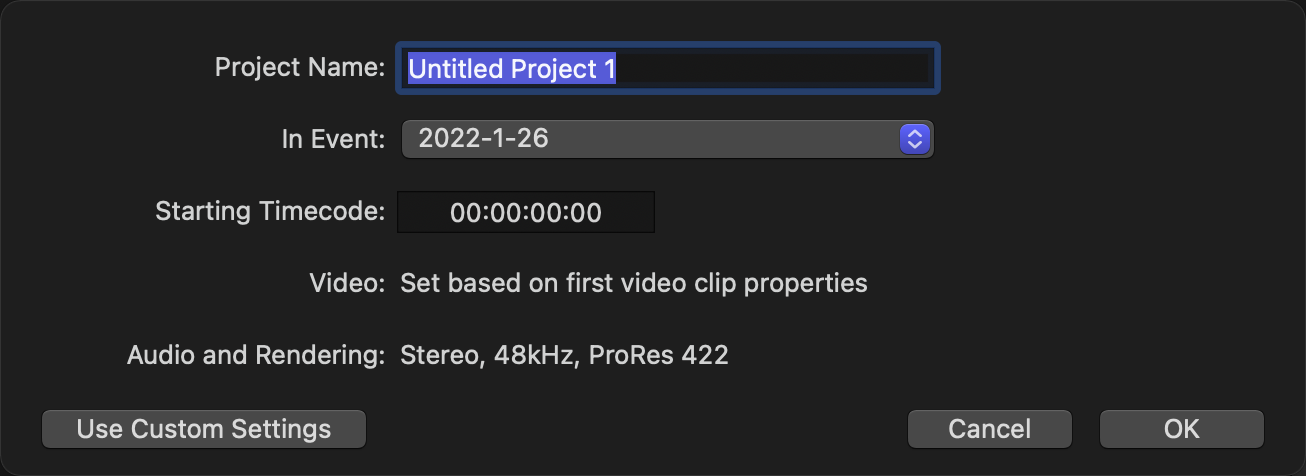Click the 'In Event:' label
Screen dimensions: 1306x476
(334, 140)
